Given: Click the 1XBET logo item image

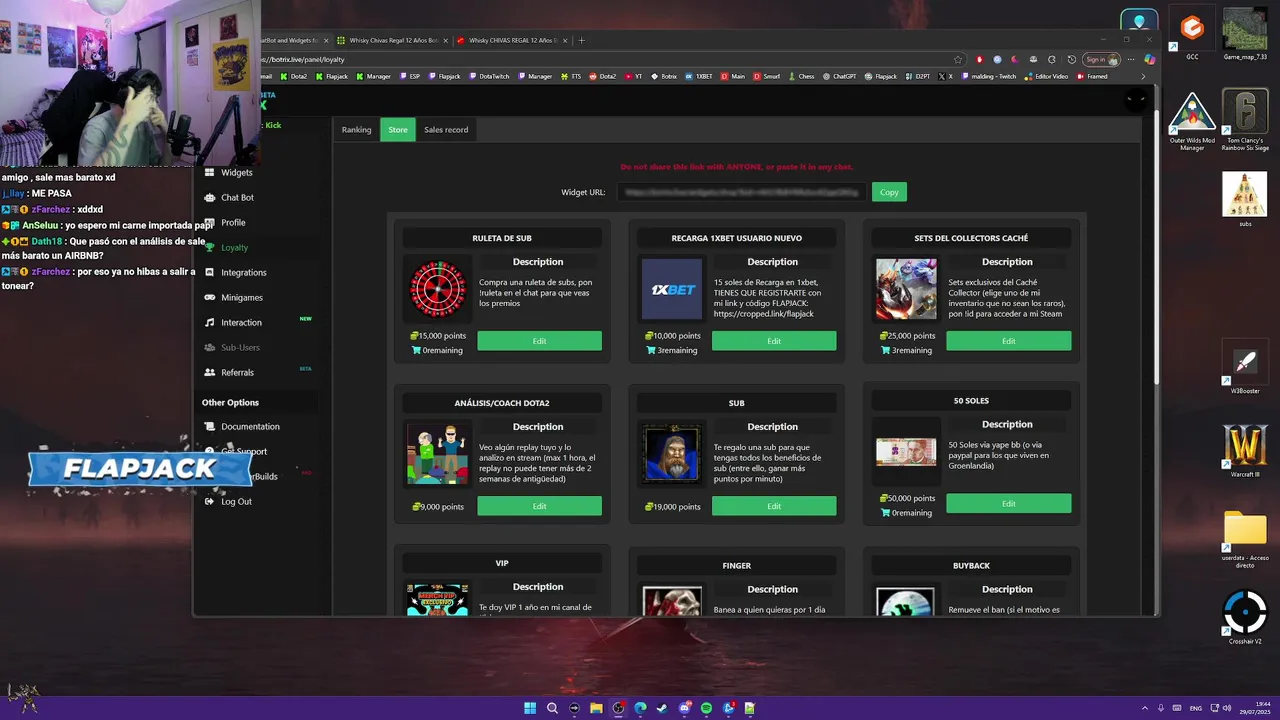Looking at the screenshot, I should click(x=672, y=289).
